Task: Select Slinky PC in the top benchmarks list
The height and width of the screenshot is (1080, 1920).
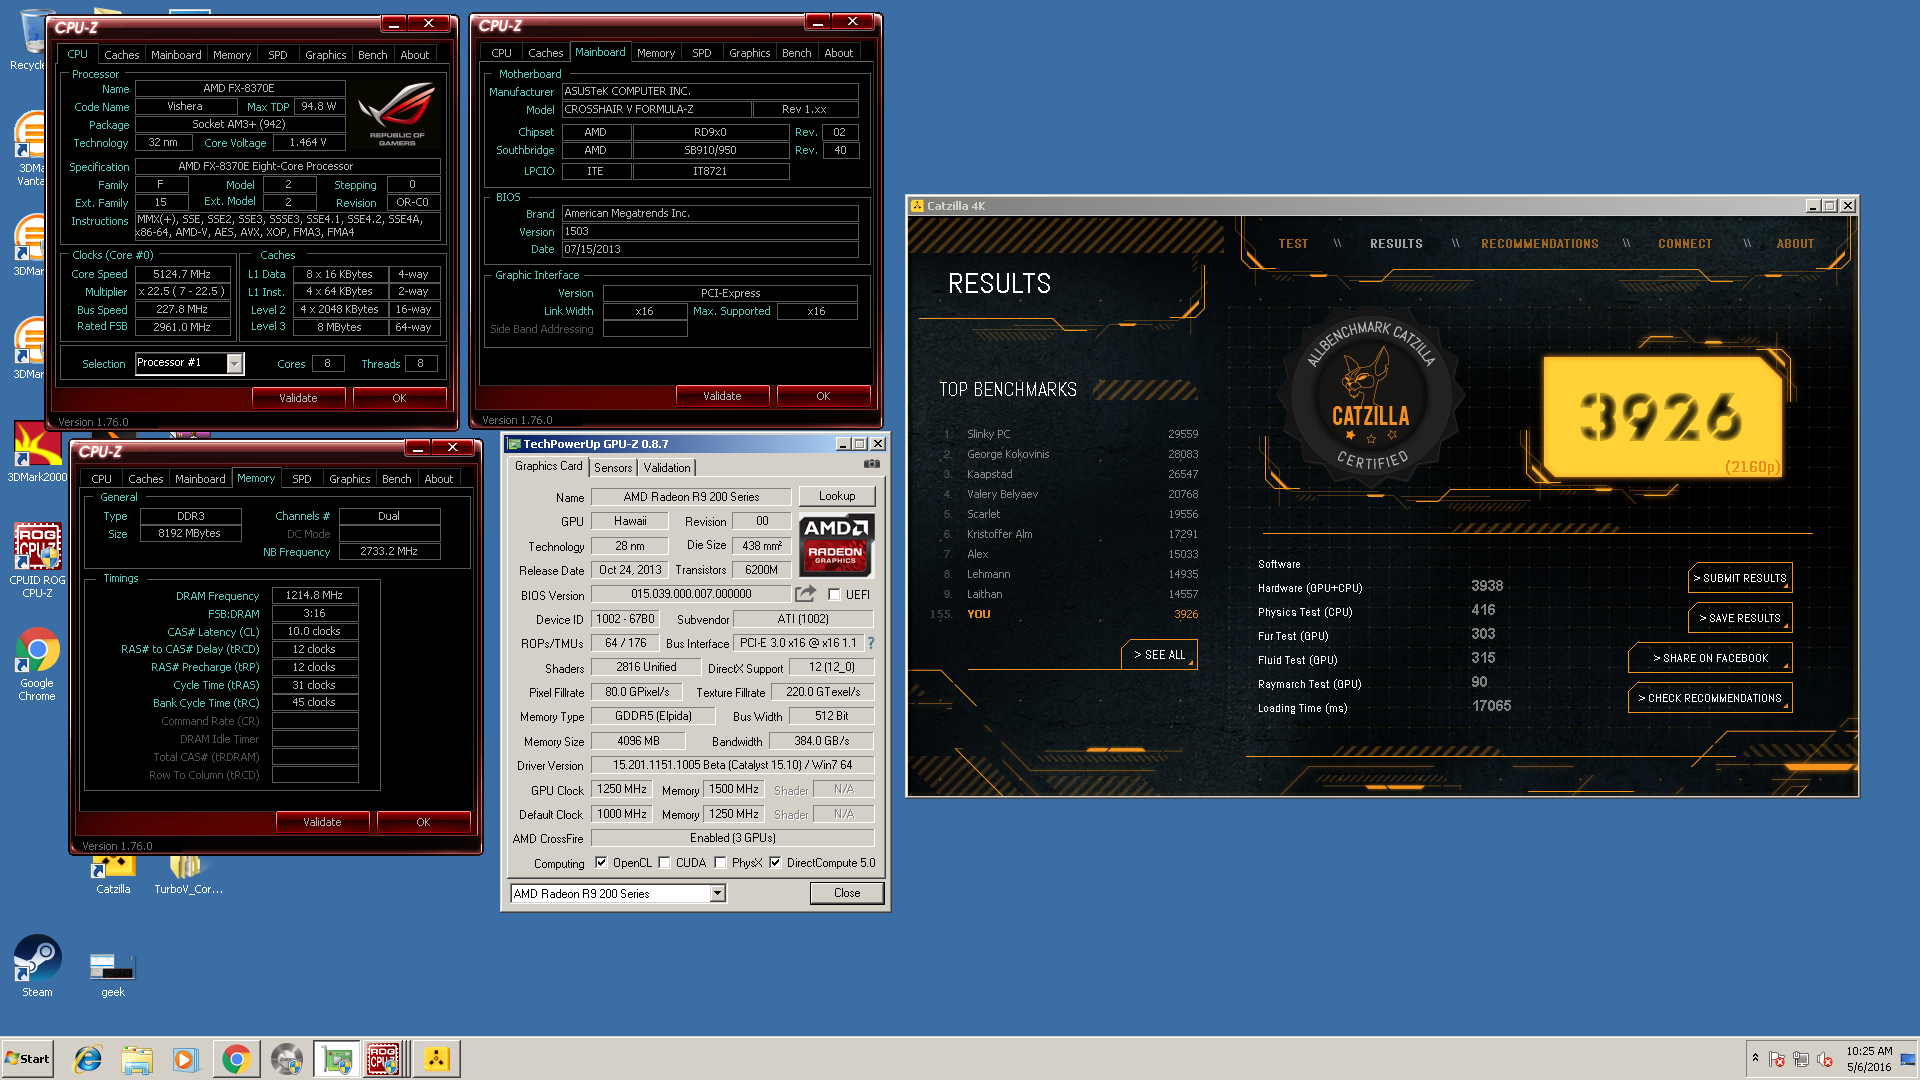Action: click(x=1072, y=434)
